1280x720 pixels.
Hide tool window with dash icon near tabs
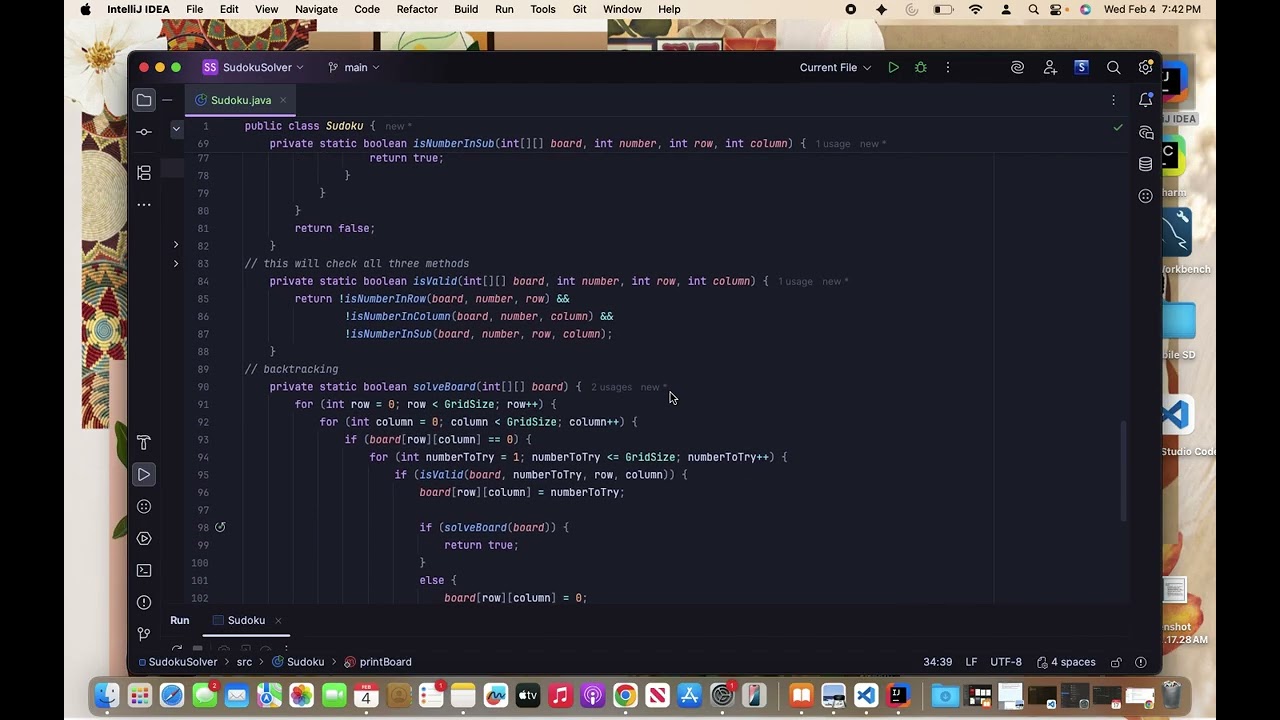[168, 100]
